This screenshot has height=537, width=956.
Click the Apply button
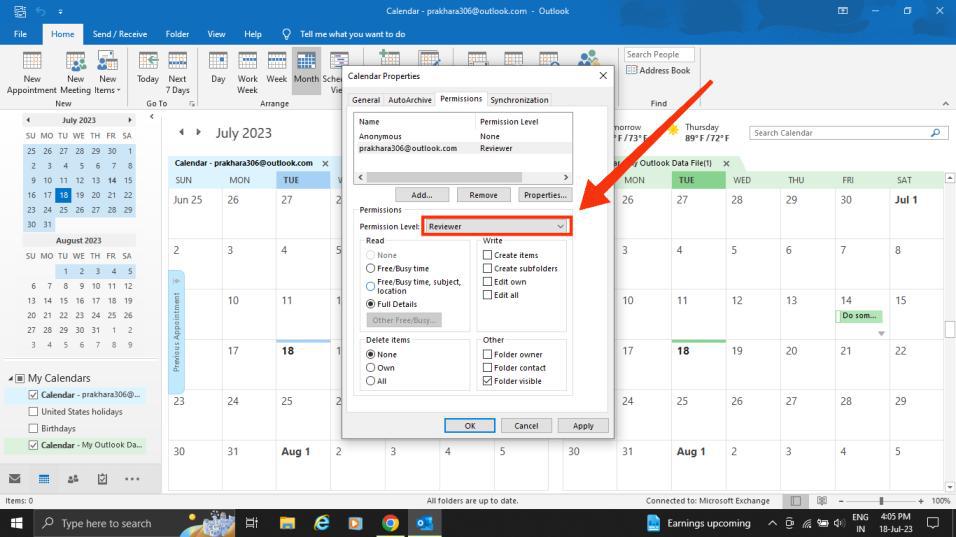click(583, 425)
